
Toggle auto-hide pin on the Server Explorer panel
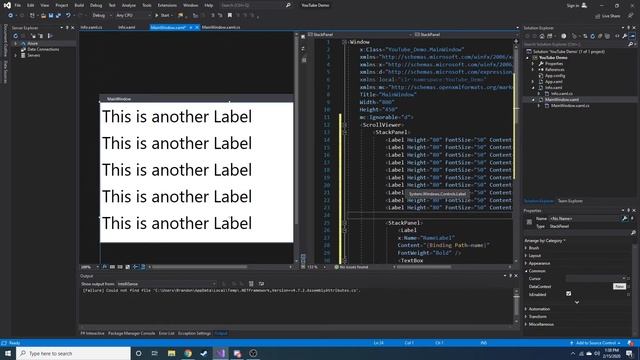tap(67, 28)
